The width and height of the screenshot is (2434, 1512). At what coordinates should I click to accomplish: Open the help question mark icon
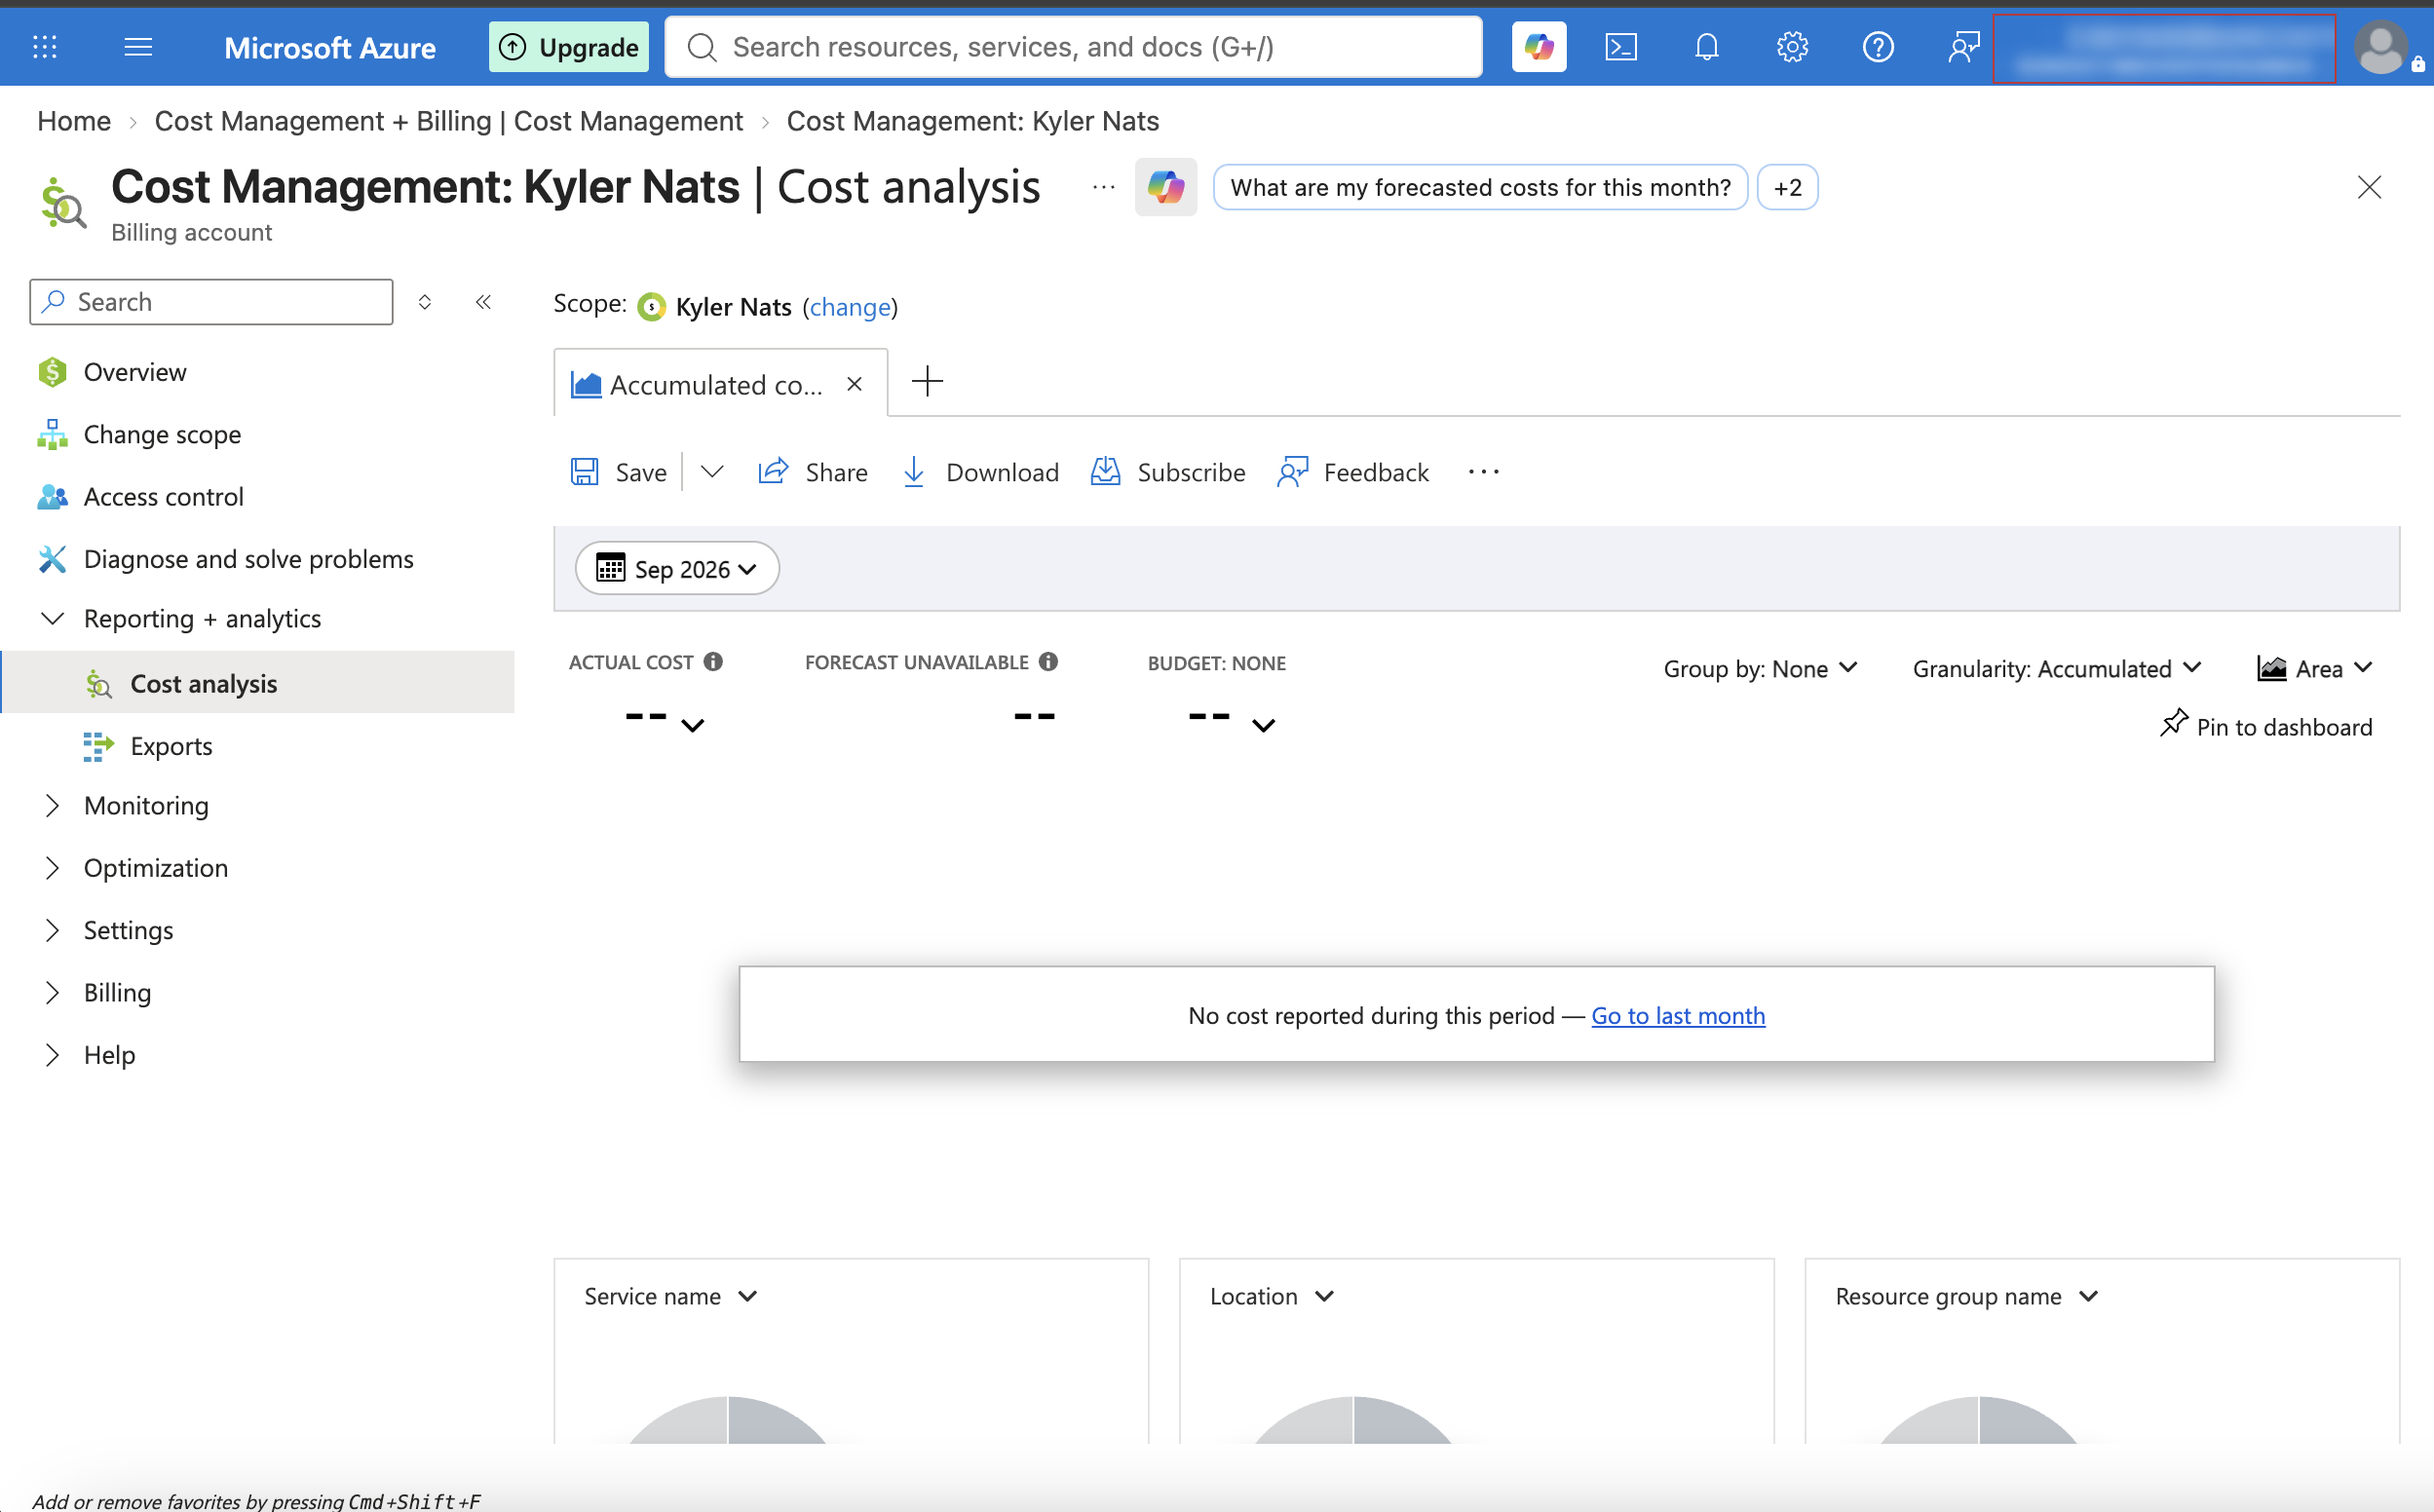click(x=1878, y=47)
